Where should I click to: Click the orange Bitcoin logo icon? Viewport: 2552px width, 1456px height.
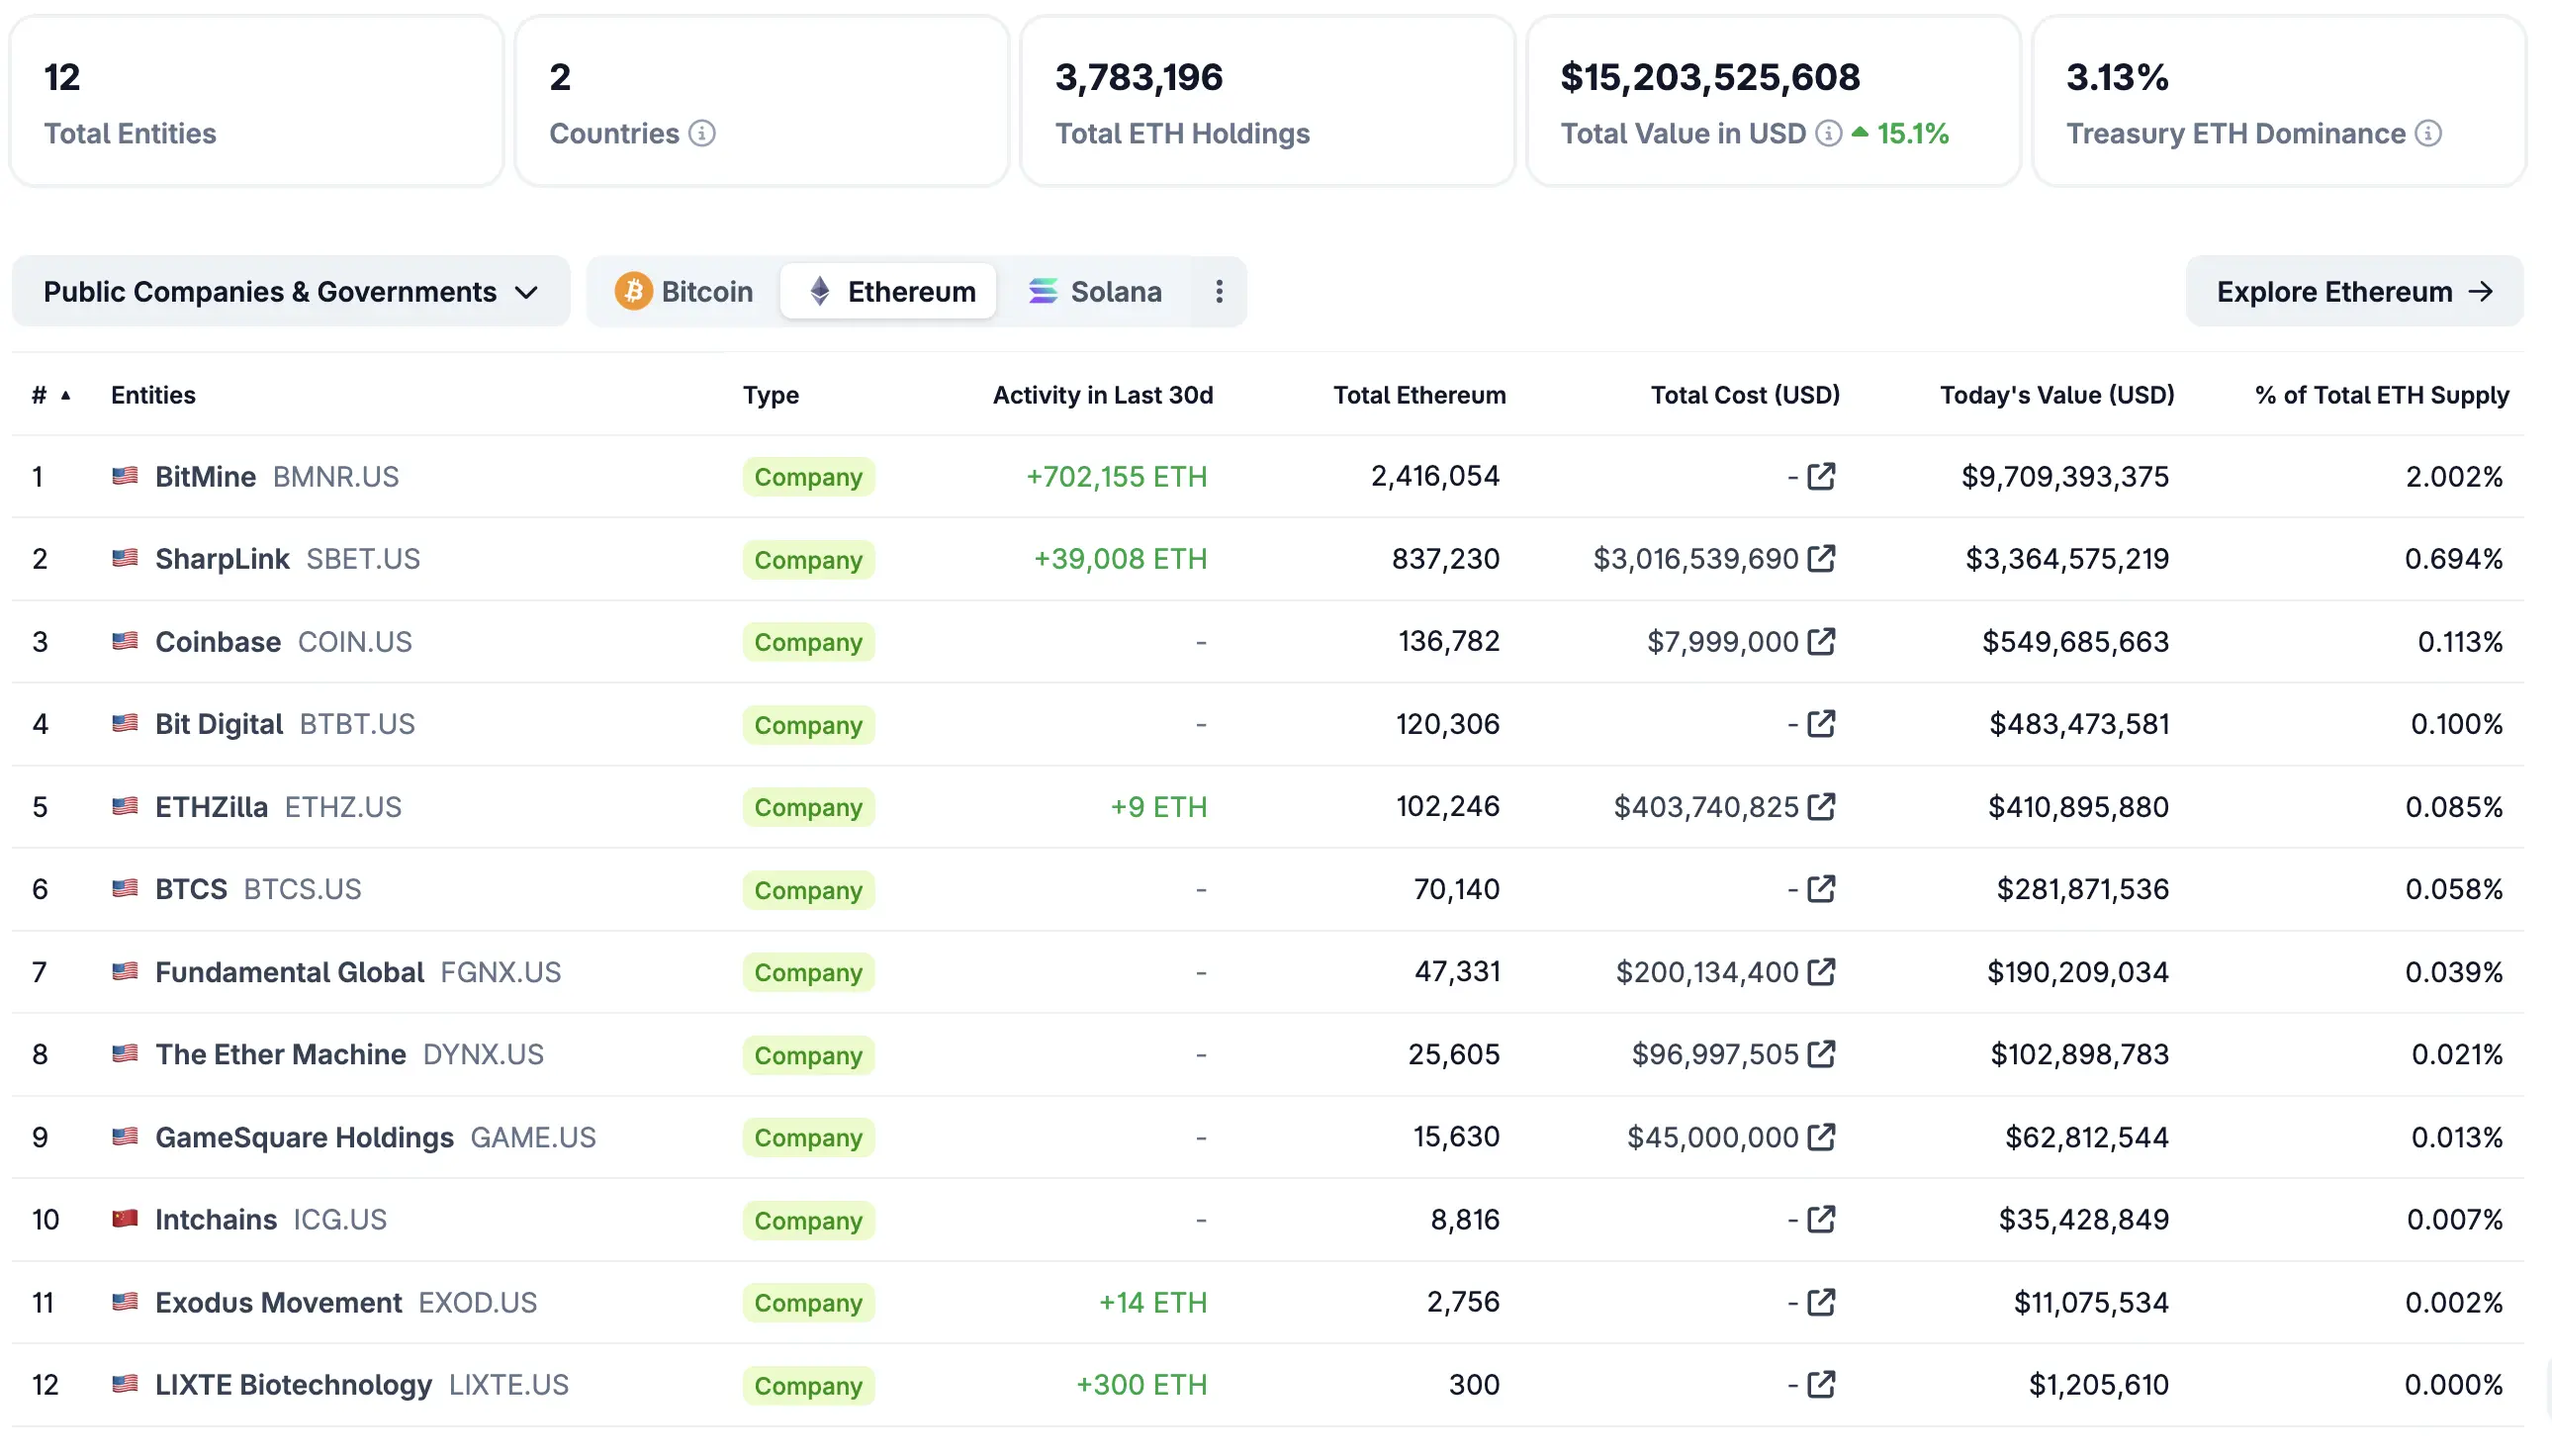click(634, 291)
